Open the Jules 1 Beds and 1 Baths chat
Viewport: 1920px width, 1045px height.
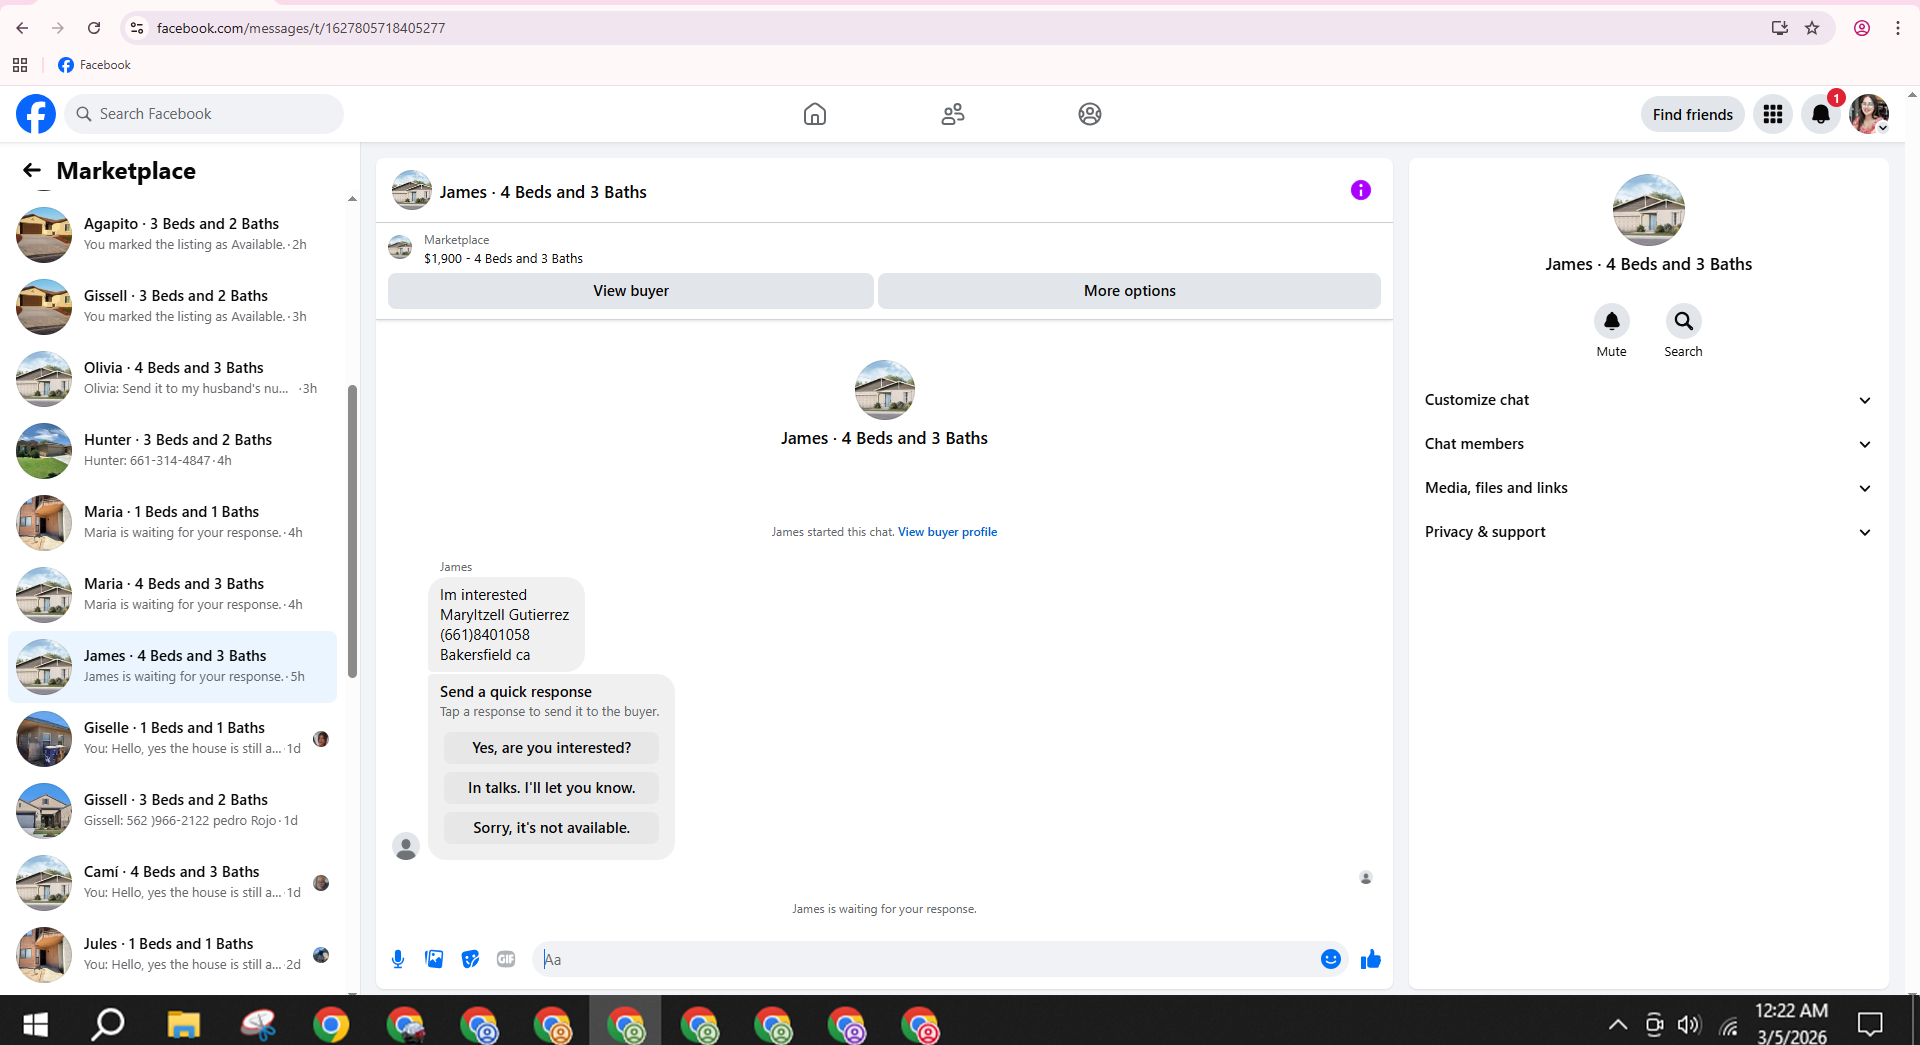coord(172,955)
